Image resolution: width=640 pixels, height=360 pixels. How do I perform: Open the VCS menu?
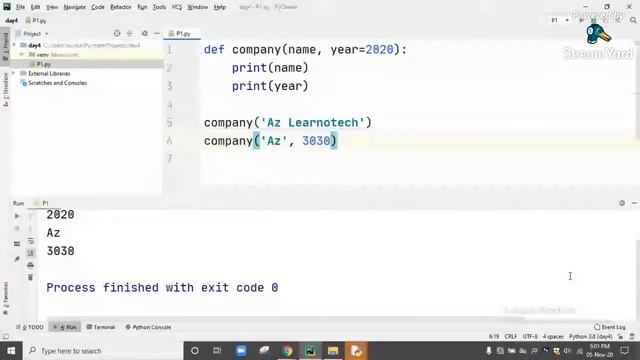point(176,7)
